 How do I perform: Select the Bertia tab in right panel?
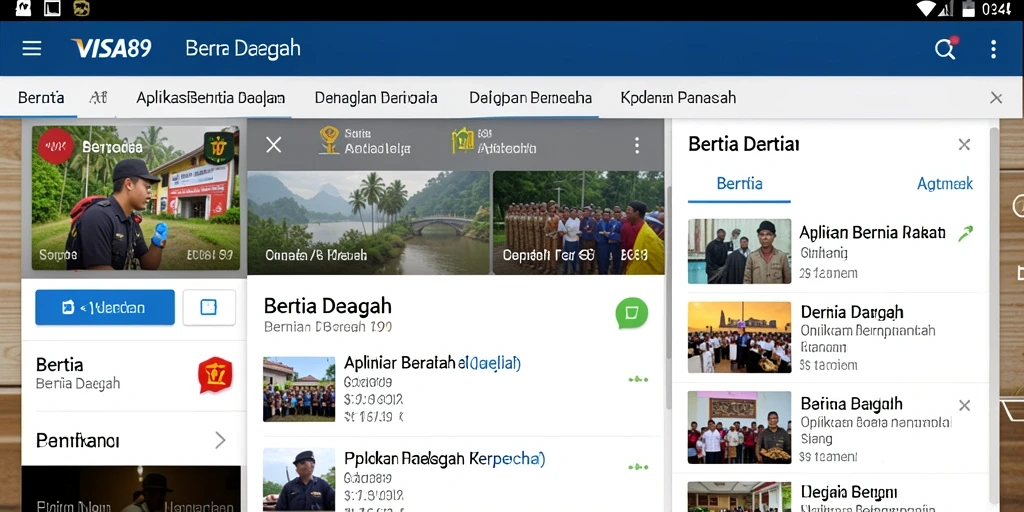point(739,184)
